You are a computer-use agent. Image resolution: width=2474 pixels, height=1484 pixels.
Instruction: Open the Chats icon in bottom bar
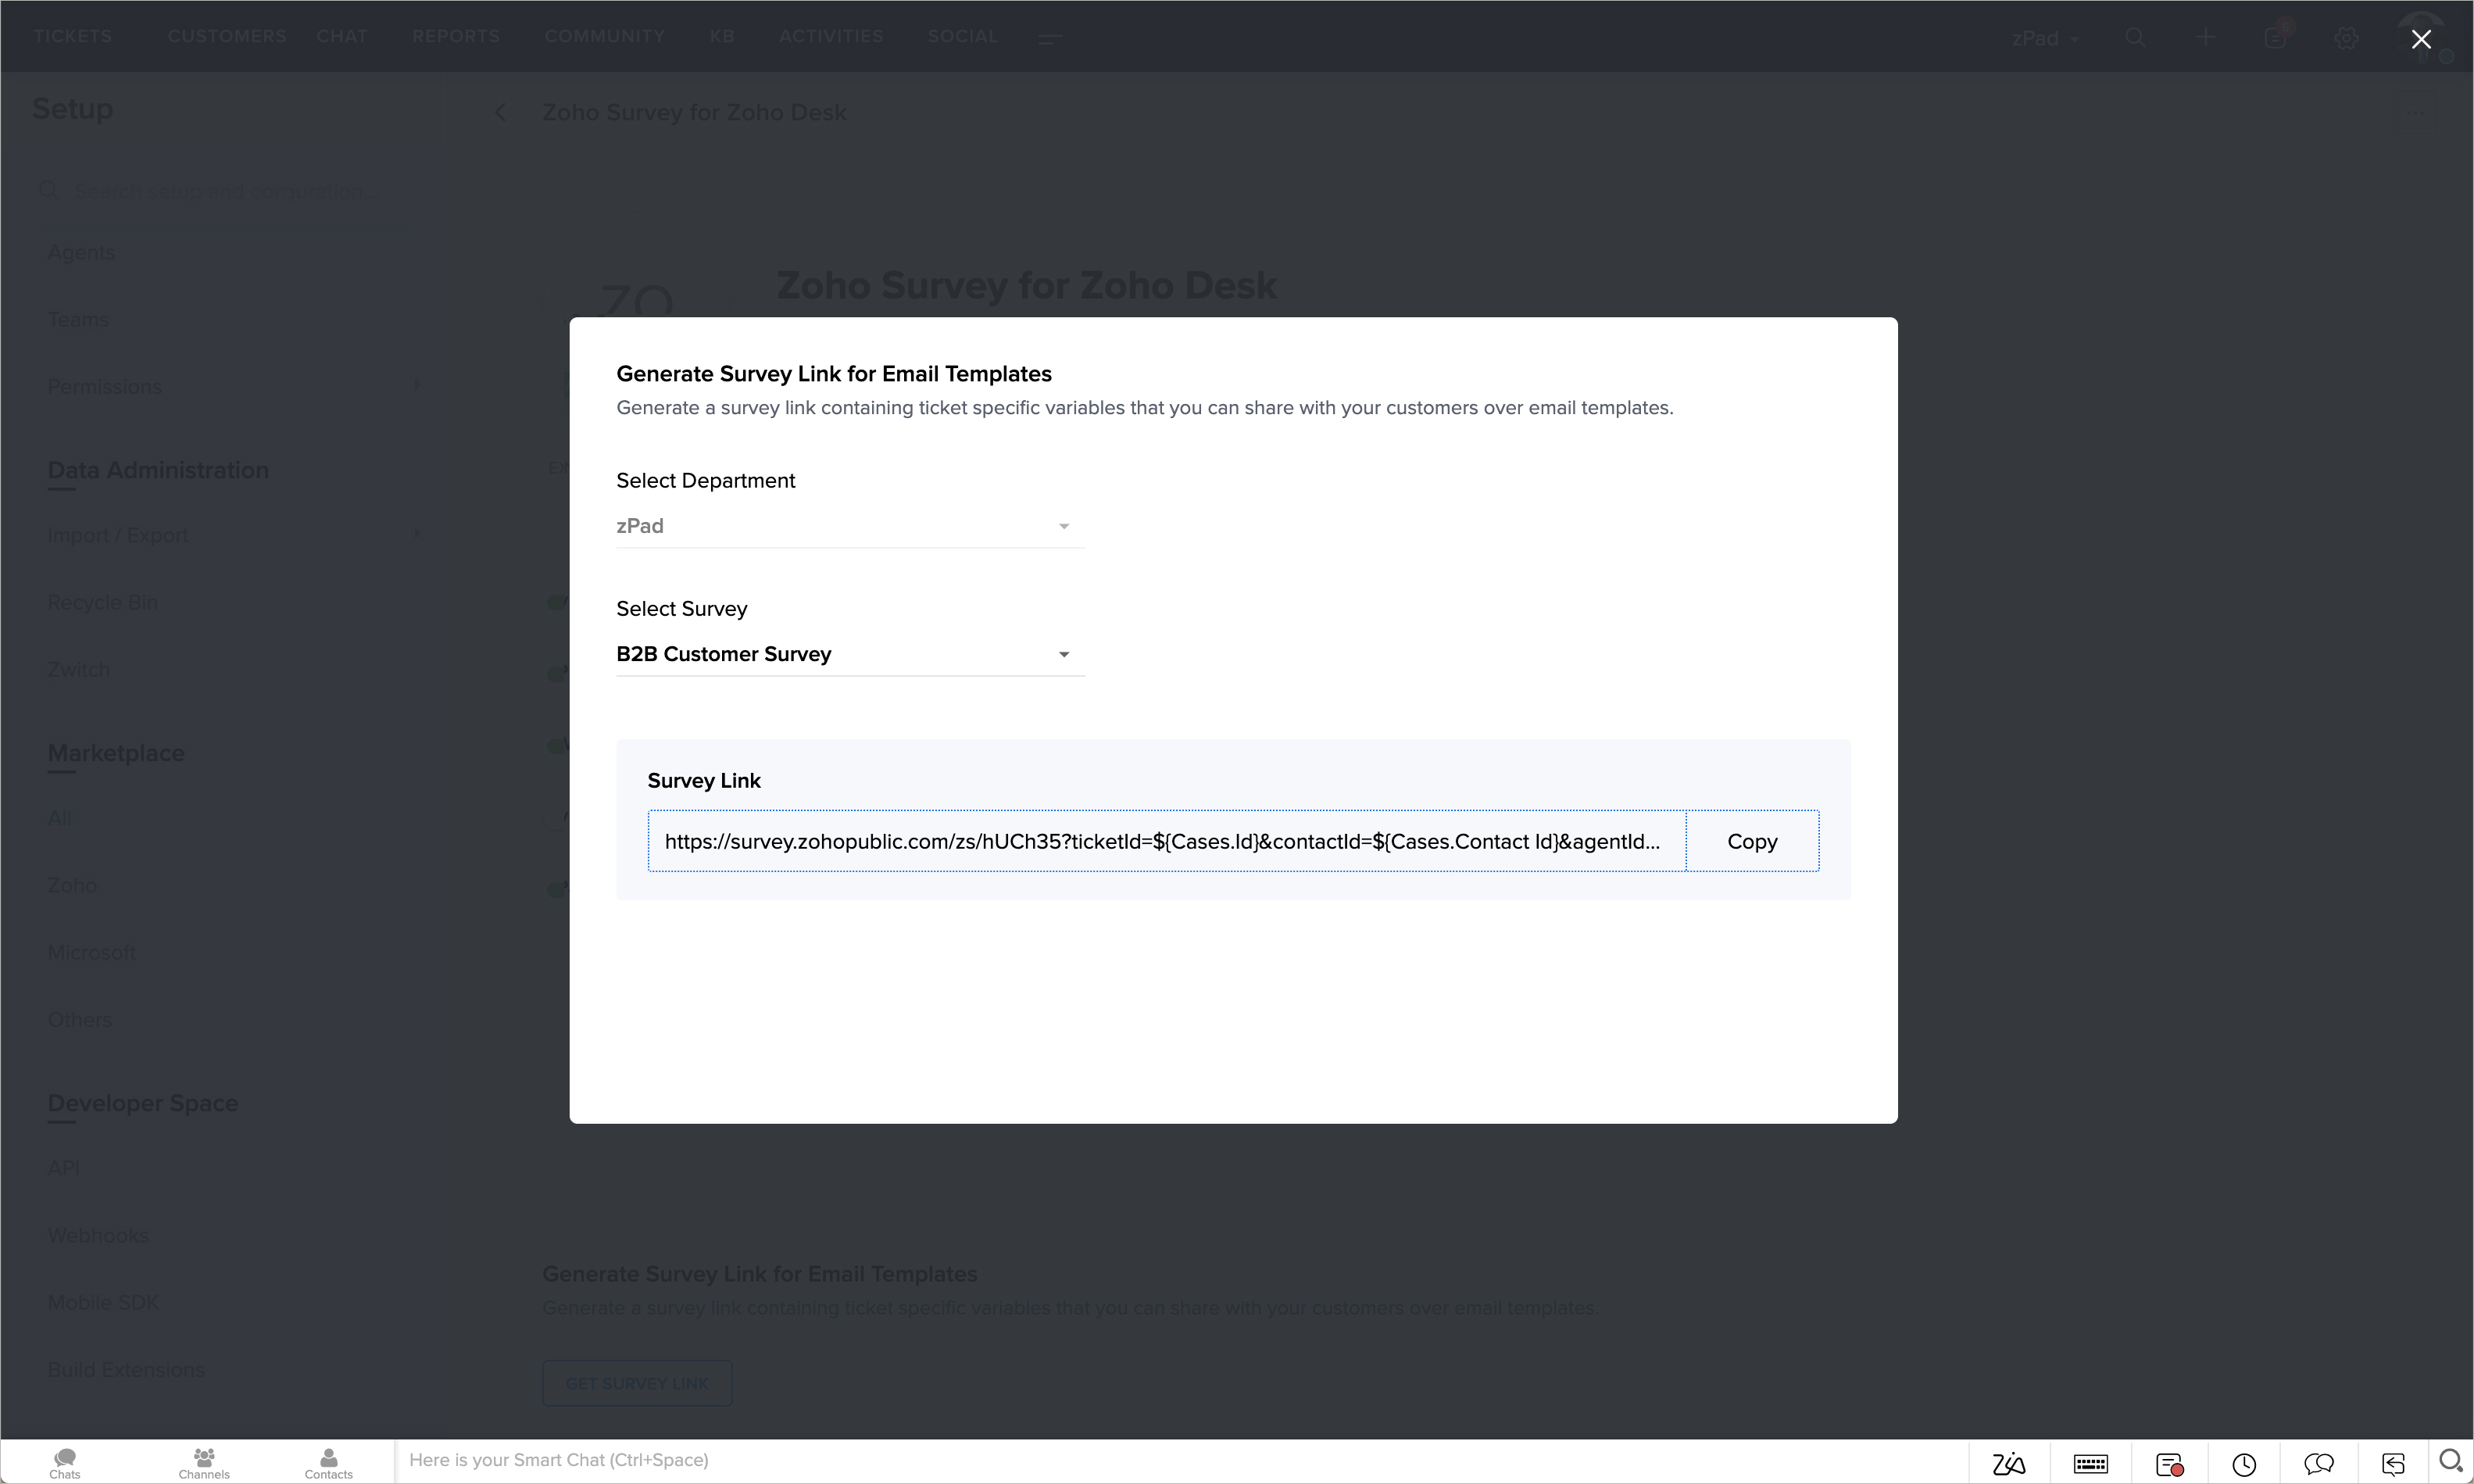click(65, 1462)
